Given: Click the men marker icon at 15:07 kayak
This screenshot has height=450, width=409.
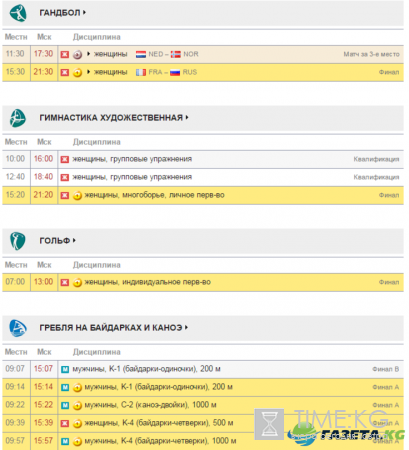Looking at the screenshot, I should (x=65, y=369).
